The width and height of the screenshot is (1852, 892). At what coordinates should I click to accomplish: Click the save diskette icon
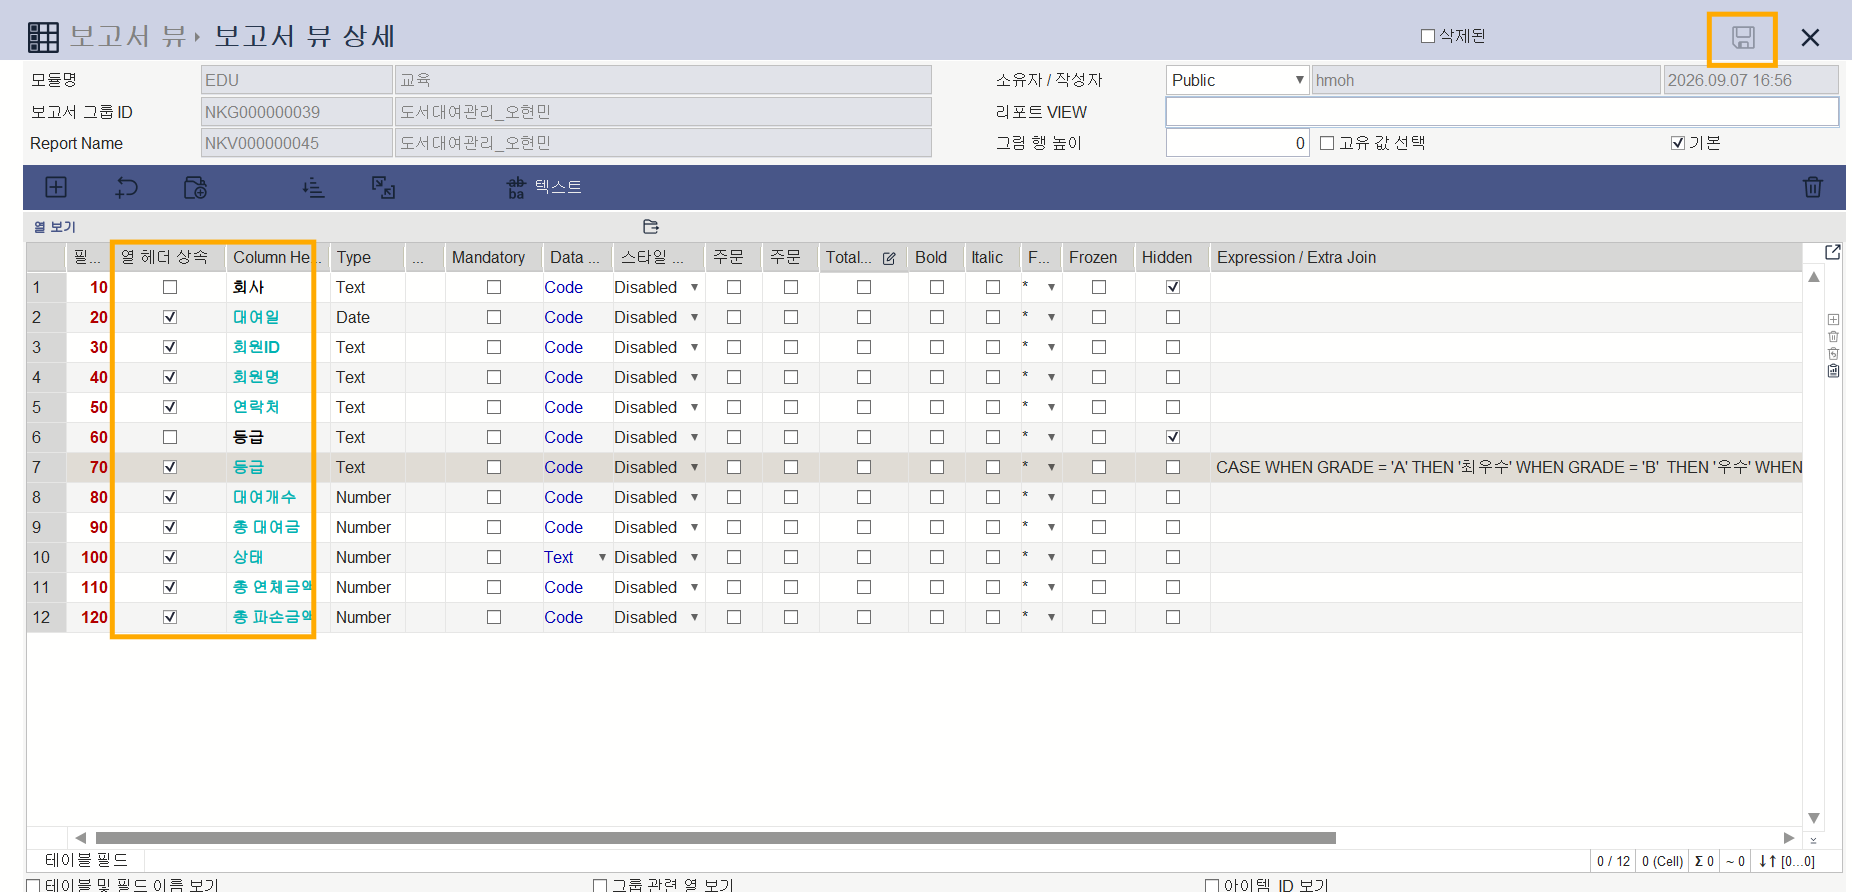(1743, 38)
